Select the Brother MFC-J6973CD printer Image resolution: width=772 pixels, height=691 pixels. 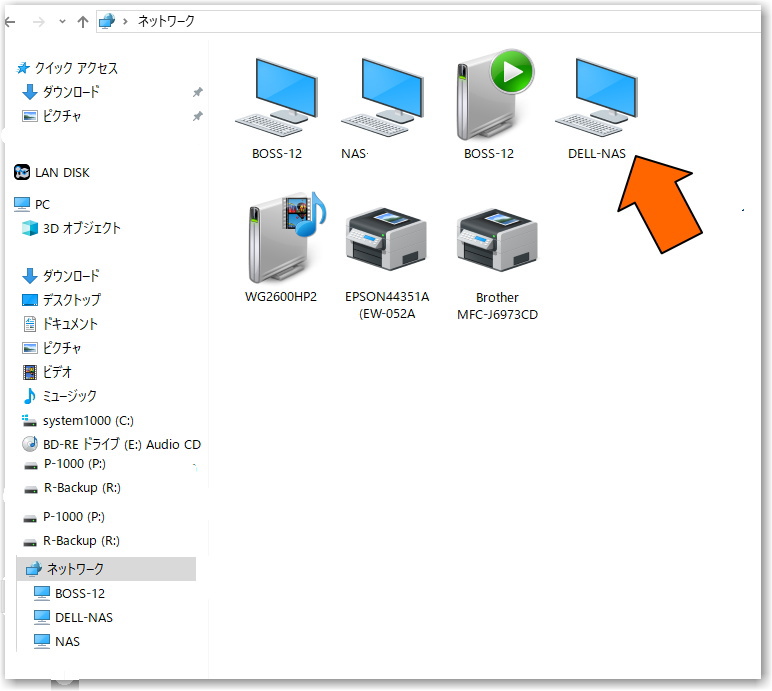click(x=497, y=263)
